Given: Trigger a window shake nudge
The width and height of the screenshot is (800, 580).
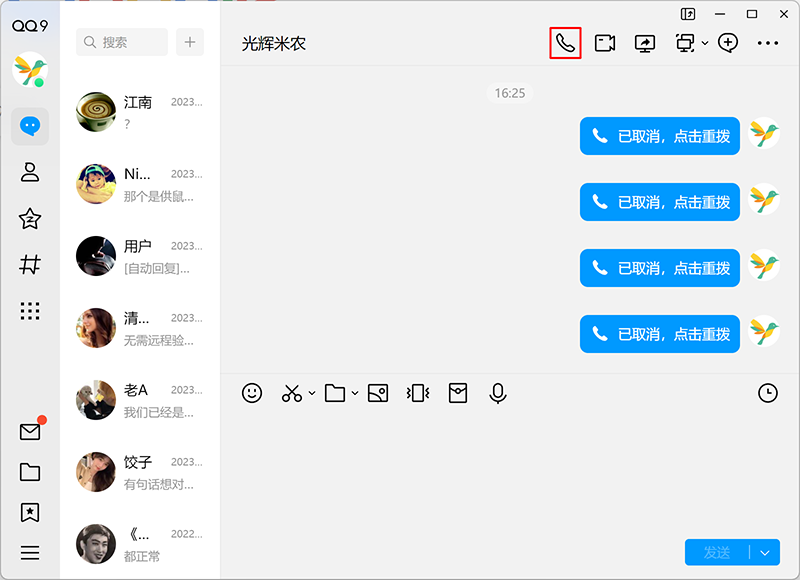Looking at the screenshot, I should tap(417, 393).
